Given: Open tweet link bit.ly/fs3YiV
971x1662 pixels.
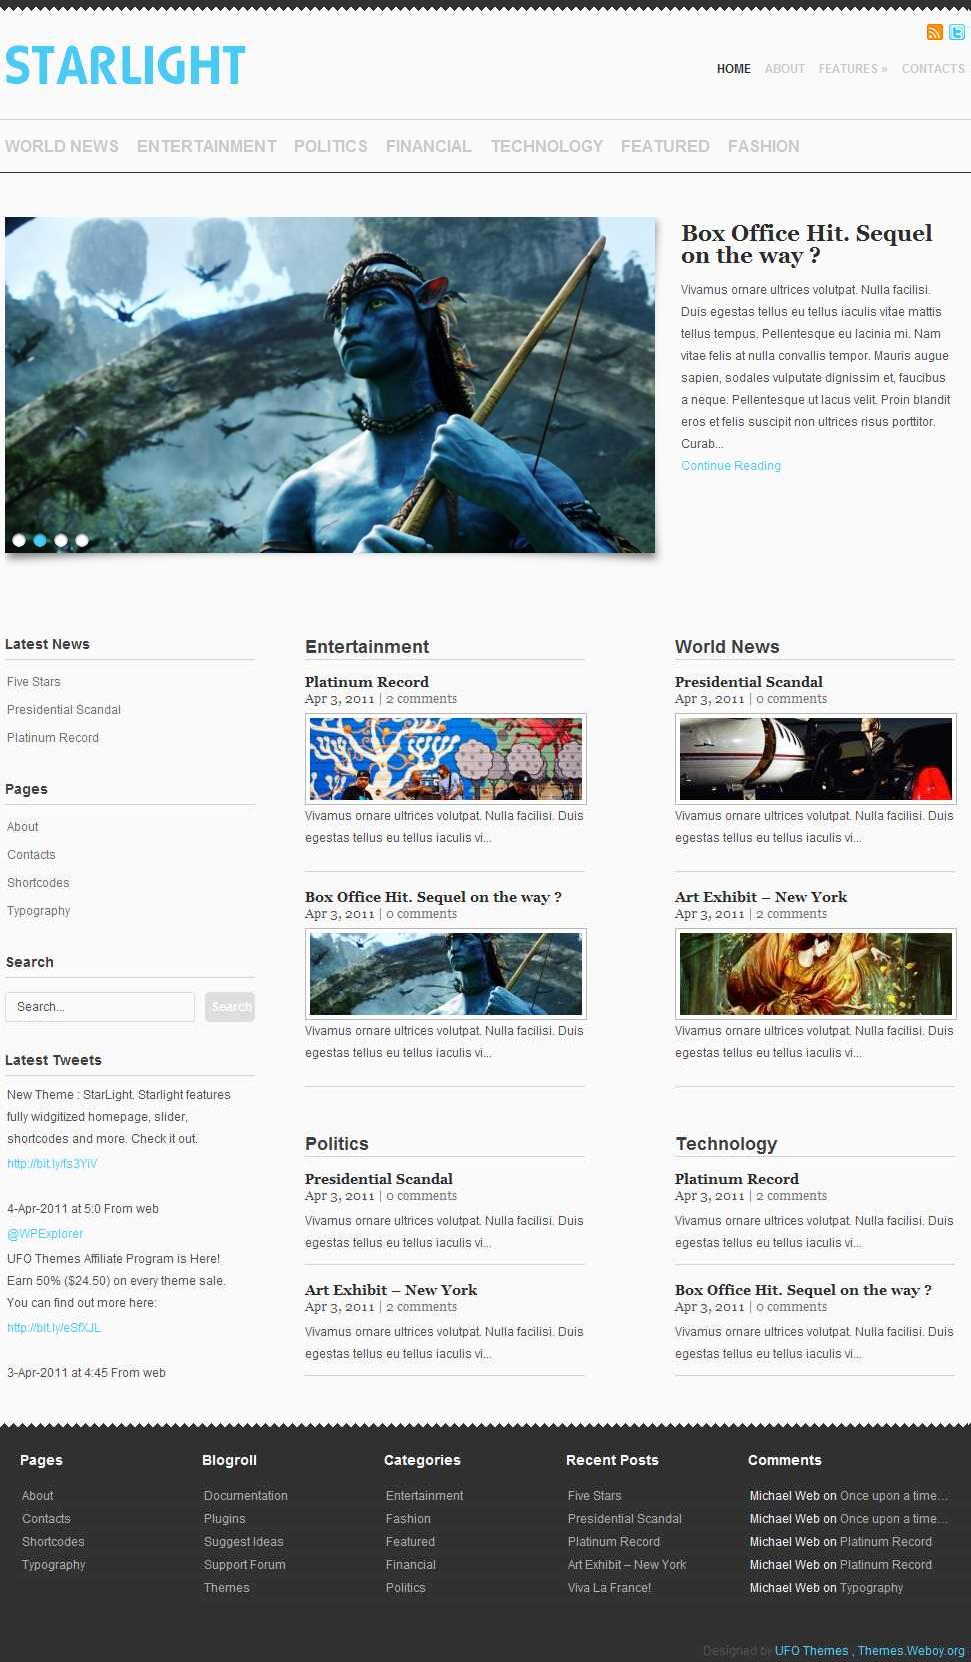Looking at the screenshot, I should click(x=52, y=1164).
